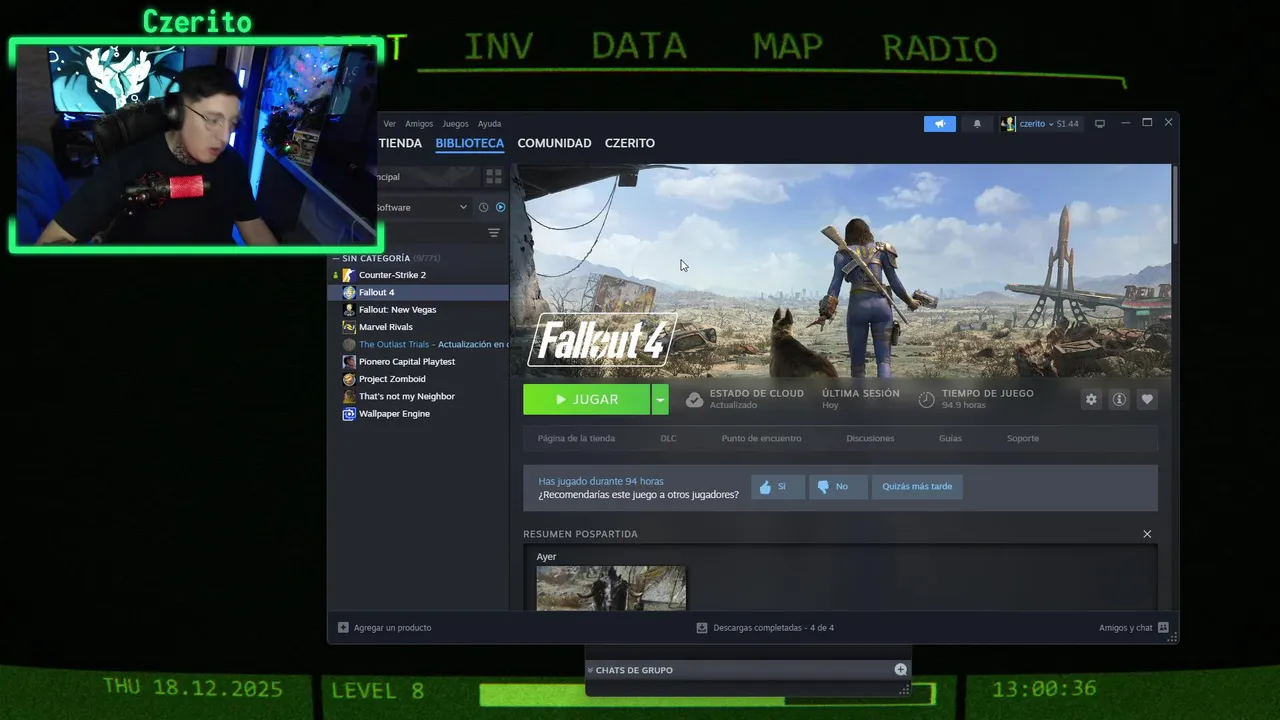Open the notifications bell
1280x720 pixels.
pos(977,124)
